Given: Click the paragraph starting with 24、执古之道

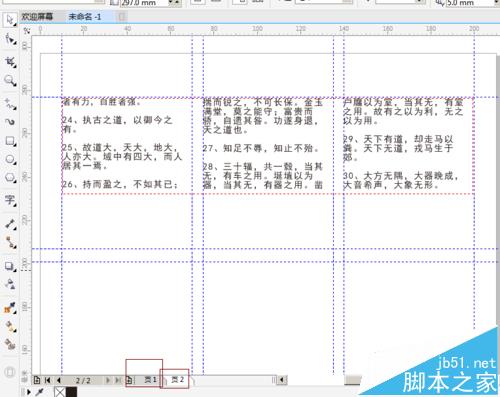Looking at the screenshot, I should (118, 124).
